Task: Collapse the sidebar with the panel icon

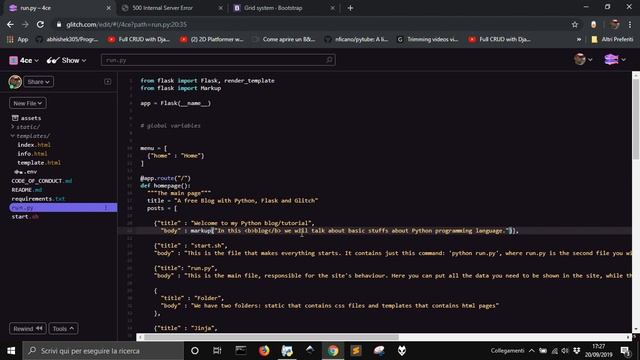Action: click(x=107, y=82)
